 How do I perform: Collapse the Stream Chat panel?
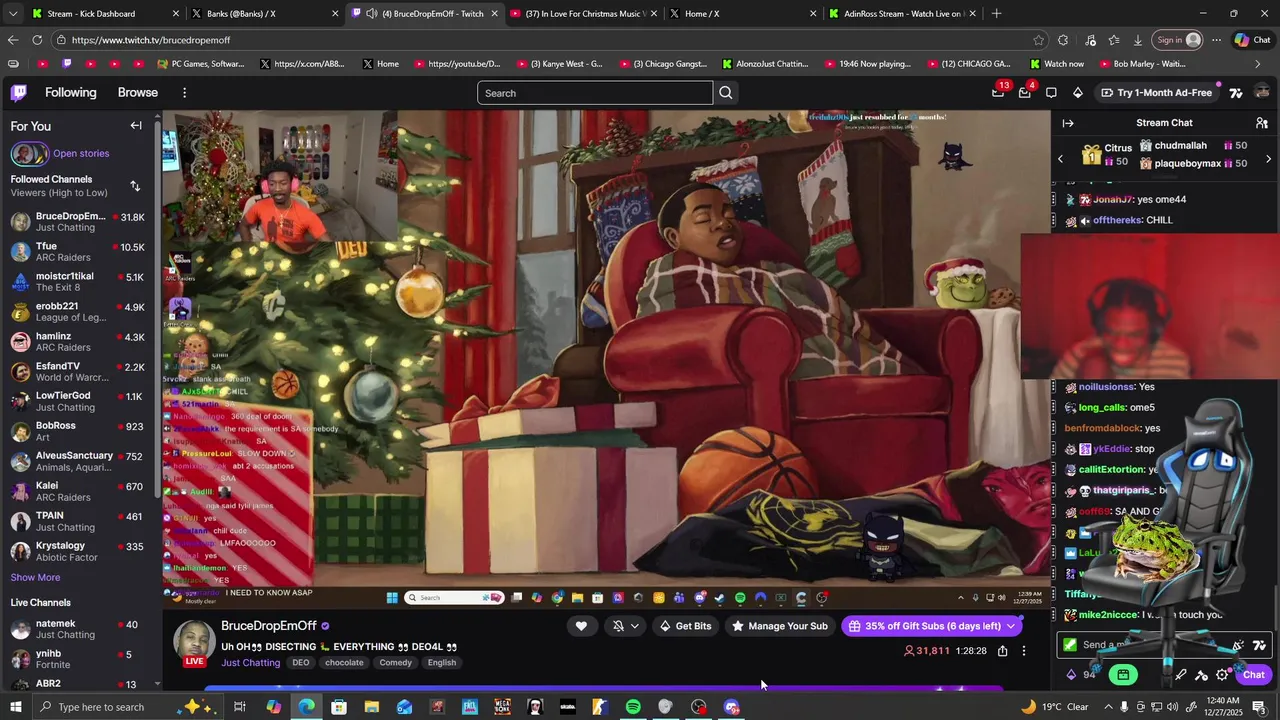[1068, 123]
